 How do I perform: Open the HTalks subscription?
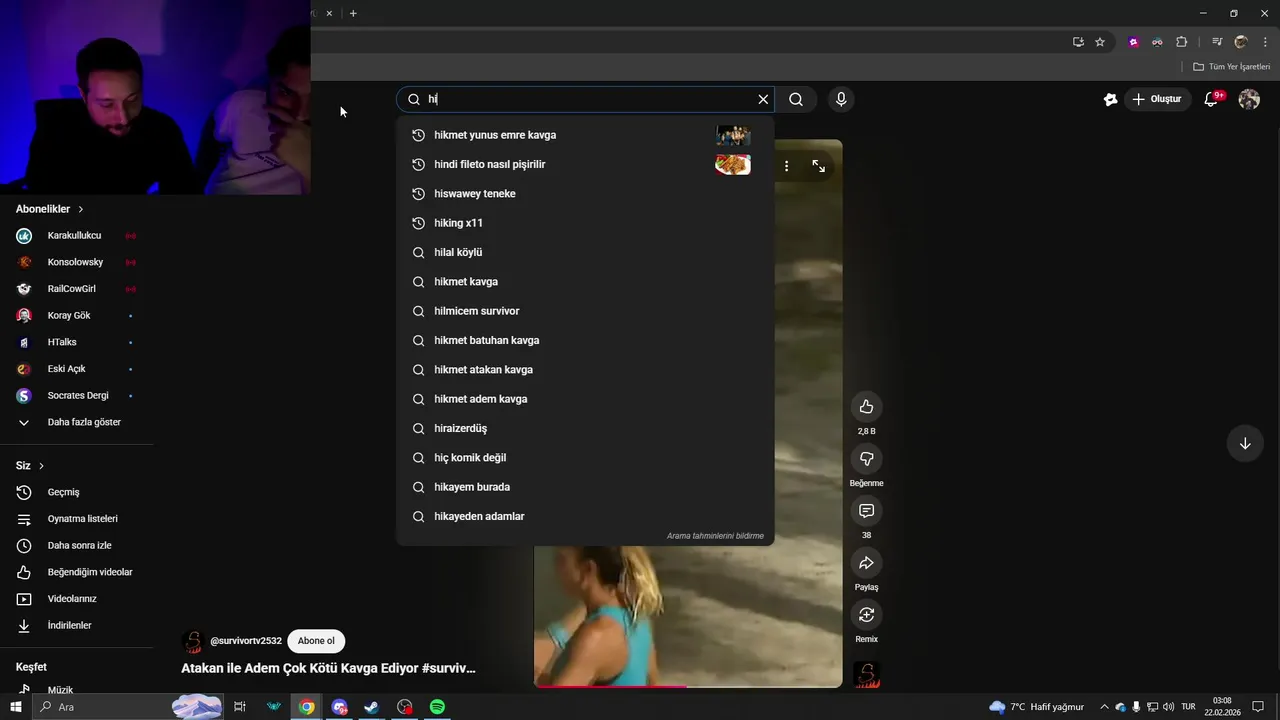pyautogui.click(x=76, y=342)
